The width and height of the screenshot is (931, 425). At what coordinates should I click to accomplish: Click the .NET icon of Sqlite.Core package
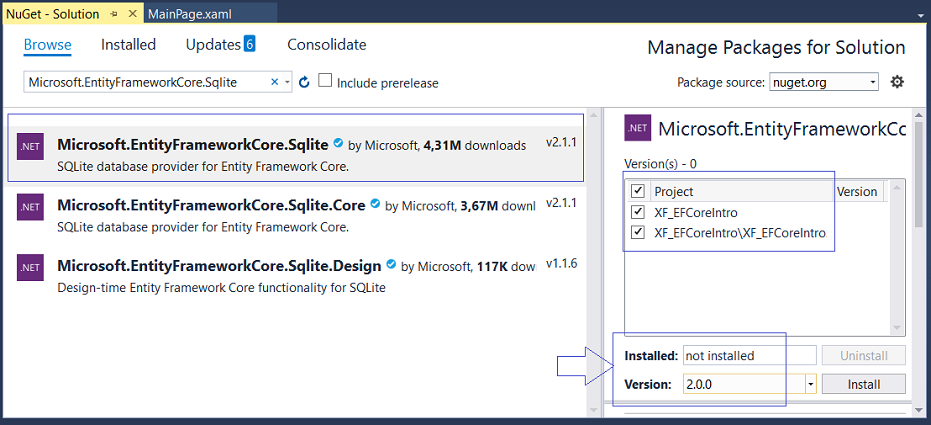click(x=28, y=206)
